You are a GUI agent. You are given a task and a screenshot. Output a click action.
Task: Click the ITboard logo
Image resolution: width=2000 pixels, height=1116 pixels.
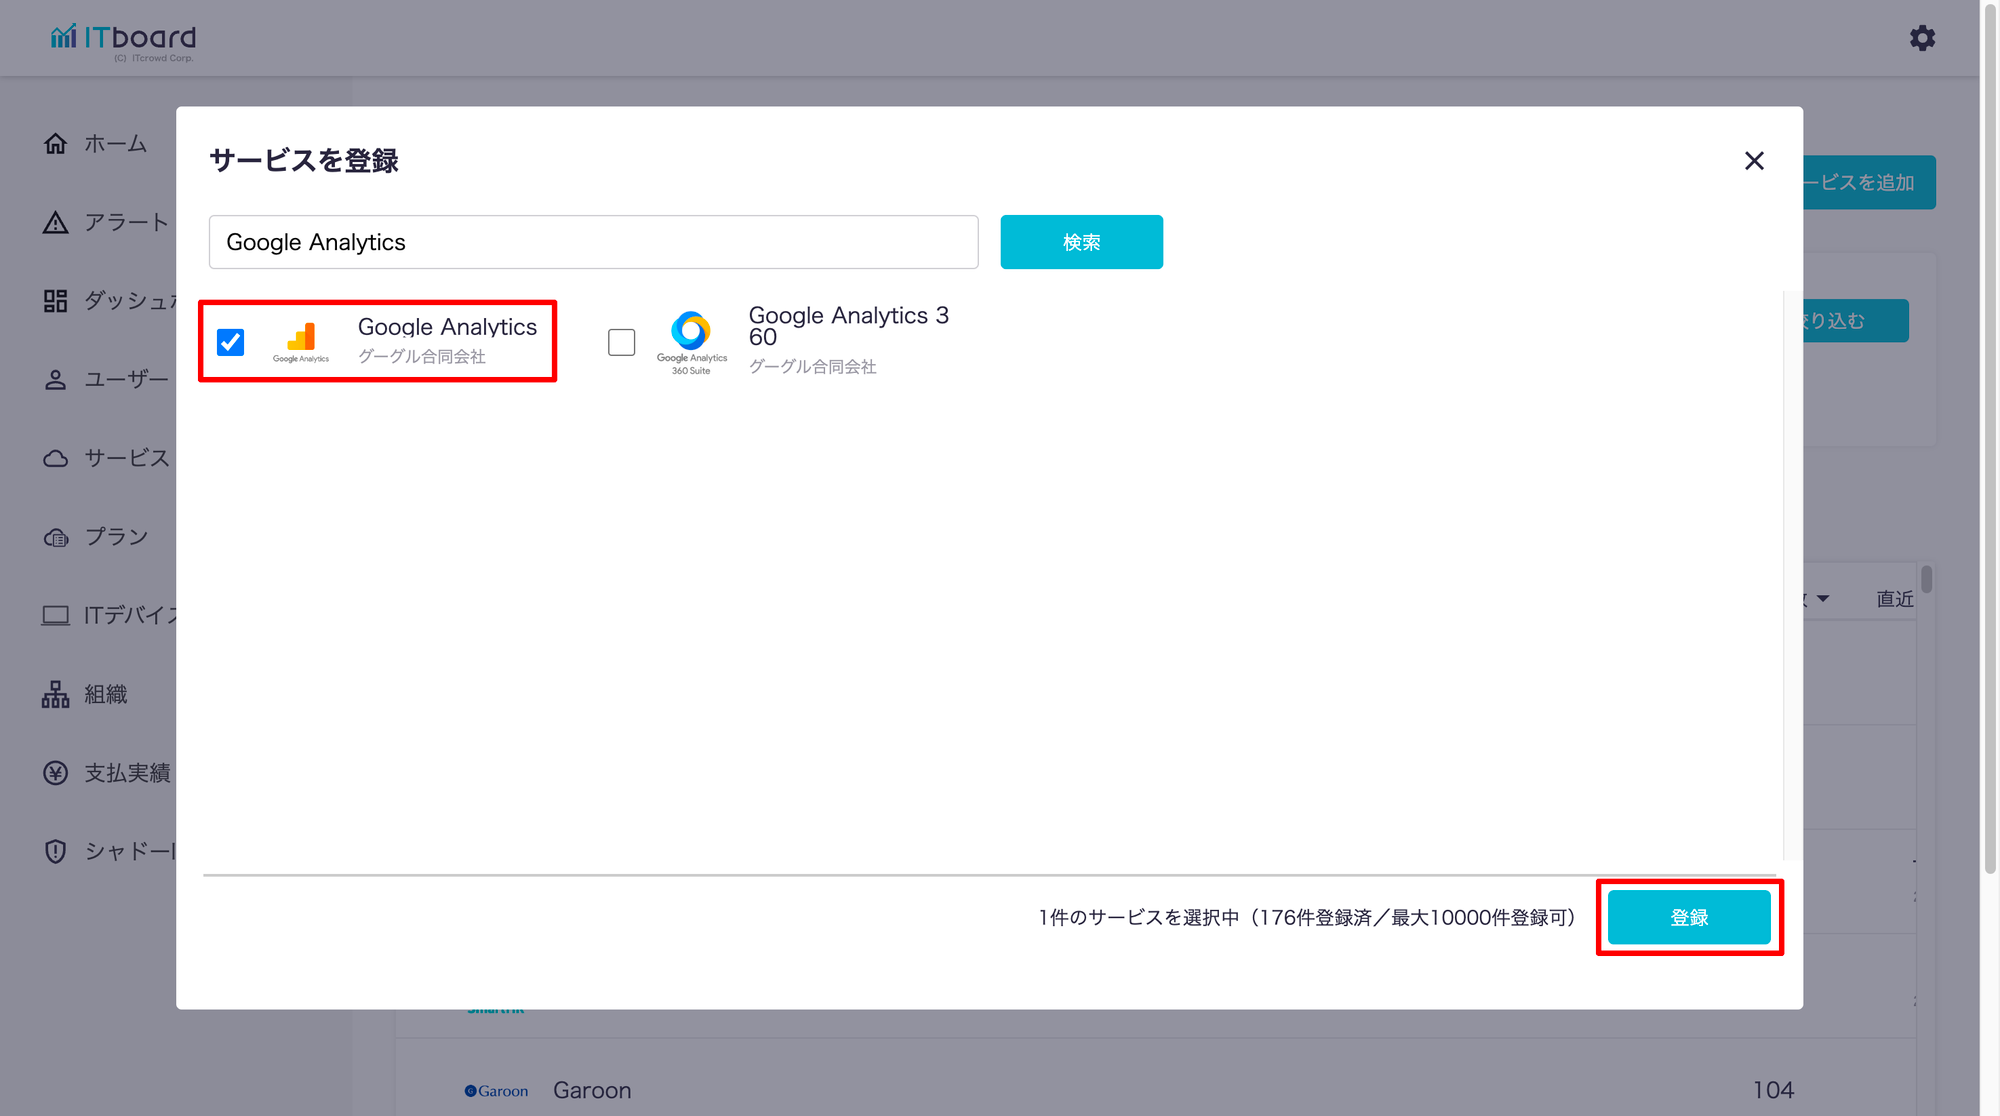coord(124,40)
